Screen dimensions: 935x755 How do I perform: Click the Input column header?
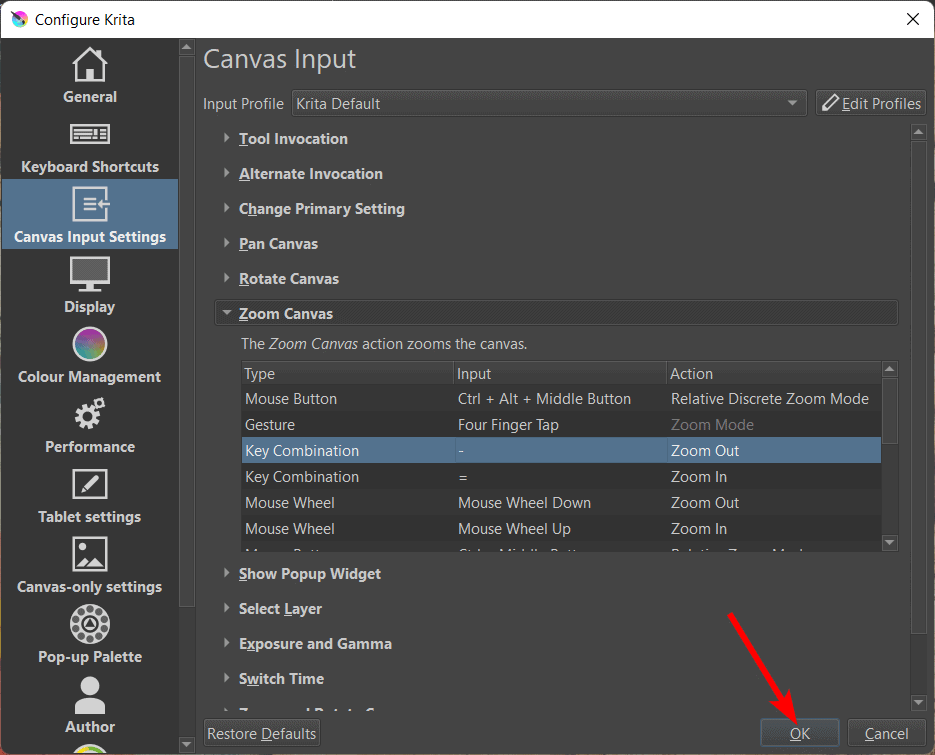pos(560,374)
